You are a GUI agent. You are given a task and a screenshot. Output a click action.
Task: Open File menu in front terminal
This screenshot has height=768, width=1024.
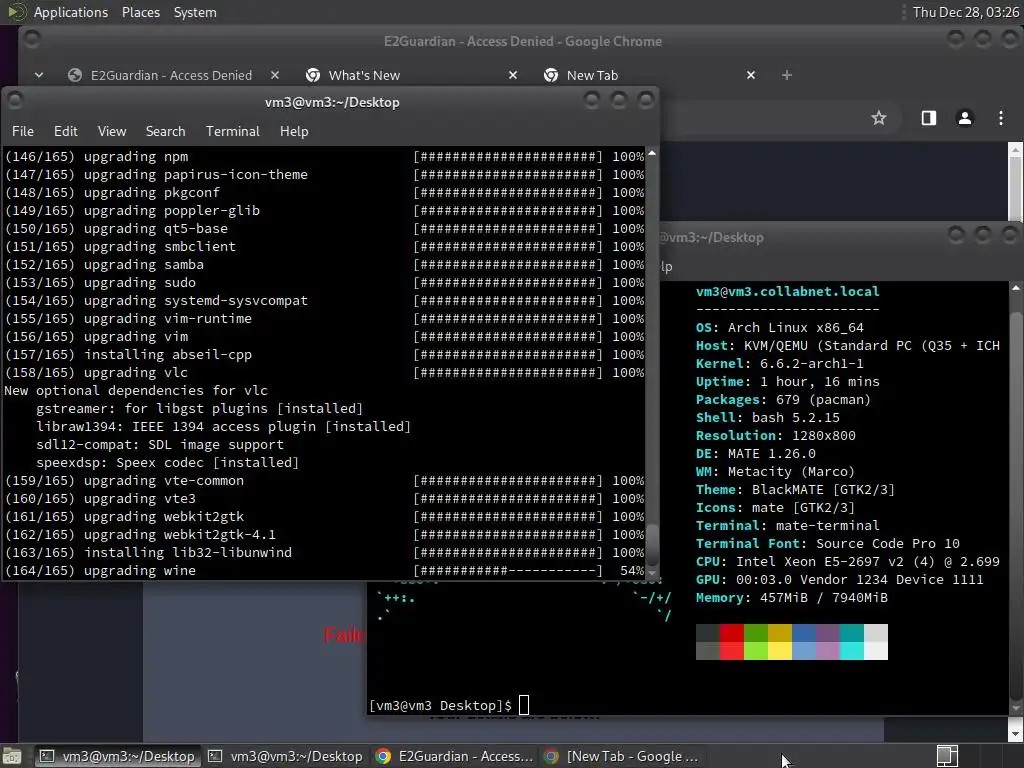(x=23, y=131)
